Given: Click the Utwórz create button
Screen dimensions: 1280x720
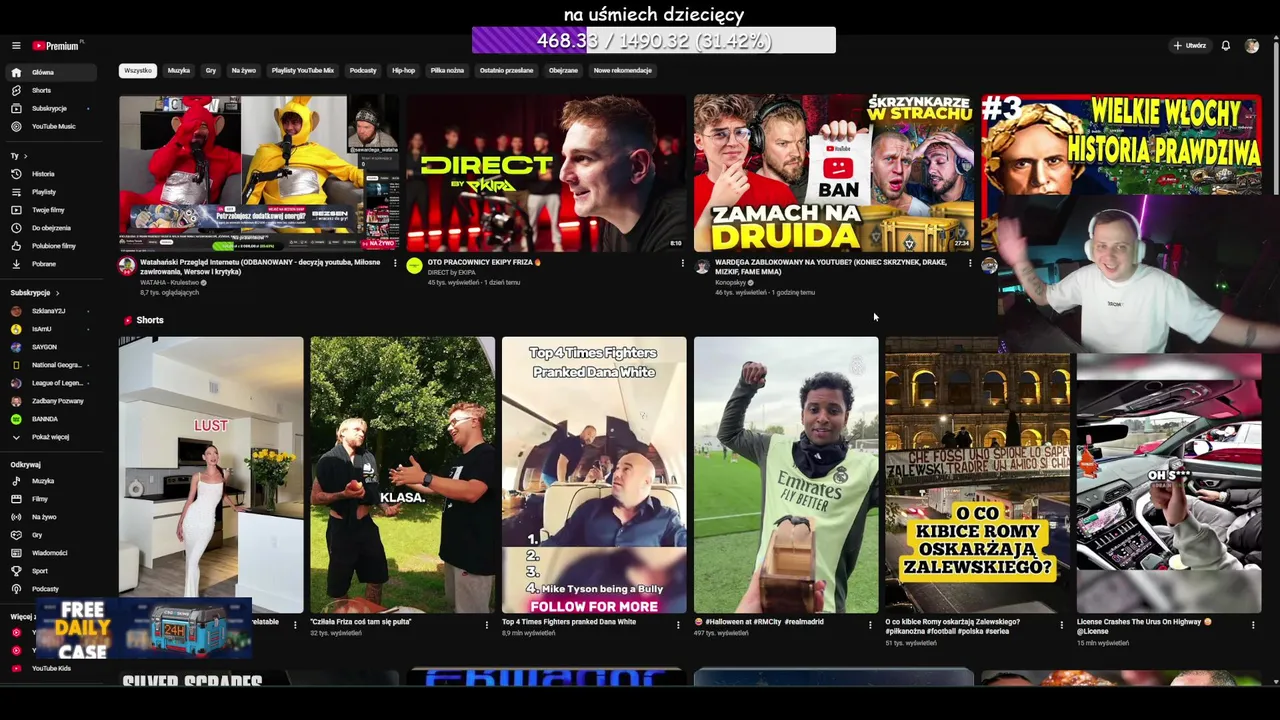Looking at the screenshot, I should (1190, 46).
